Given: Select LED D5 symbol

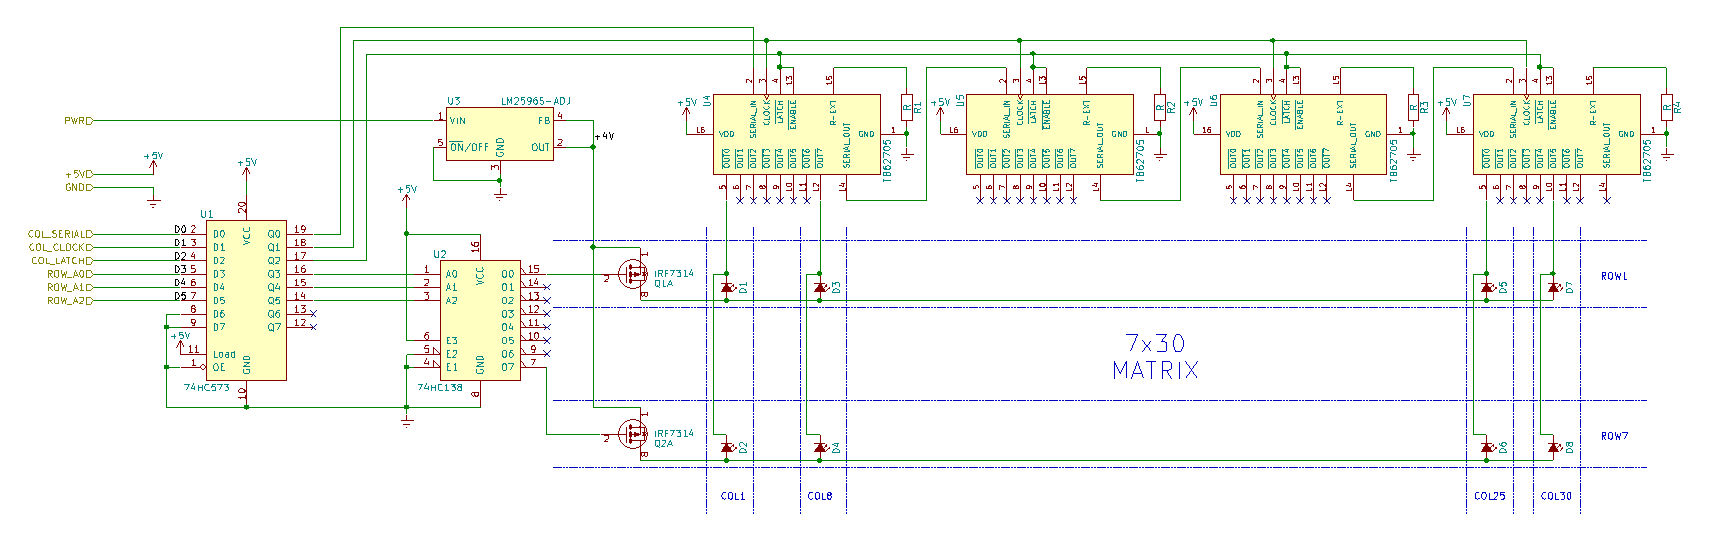Looking at the screenshot, I should pyautogui.click(x=1487, y=287).
